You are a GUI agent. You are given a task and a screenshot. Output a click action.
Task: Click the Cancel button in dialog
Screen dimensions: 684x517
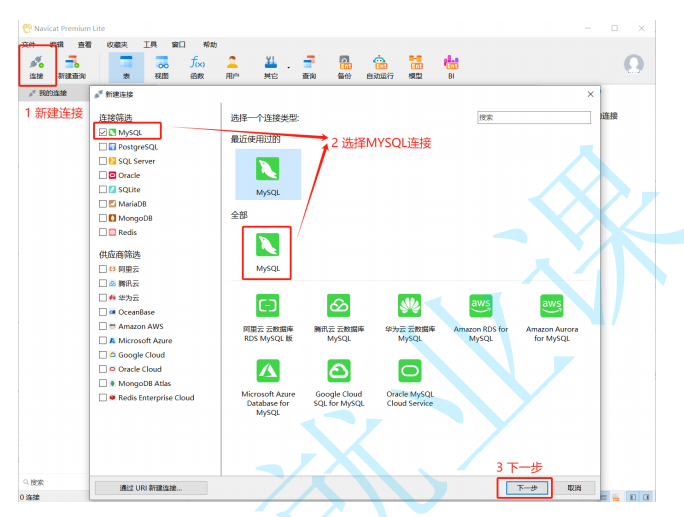pyautogui.click(x=574, y=488)
